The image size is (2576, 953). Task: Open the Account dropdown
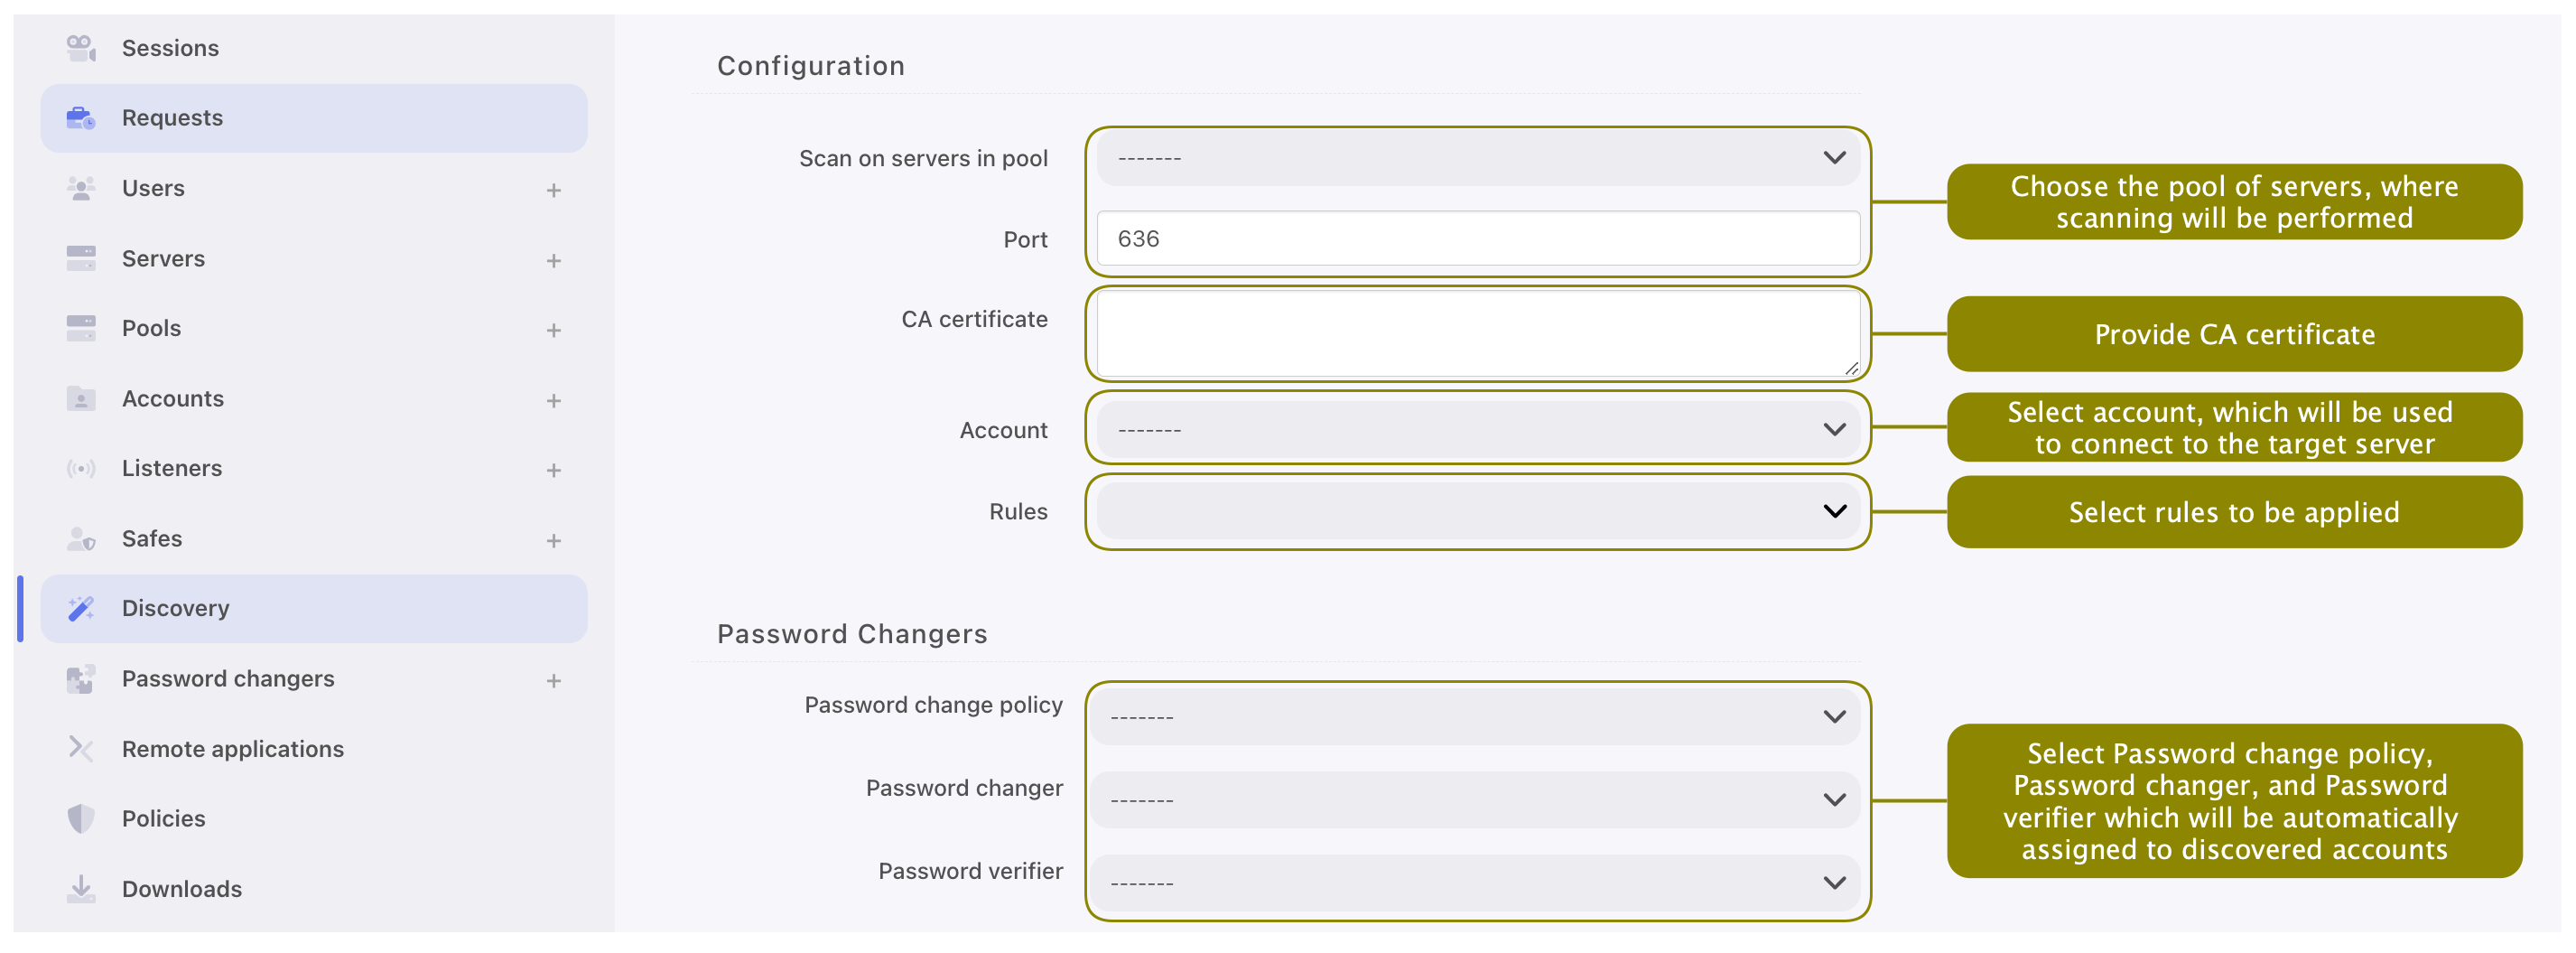1478,429
